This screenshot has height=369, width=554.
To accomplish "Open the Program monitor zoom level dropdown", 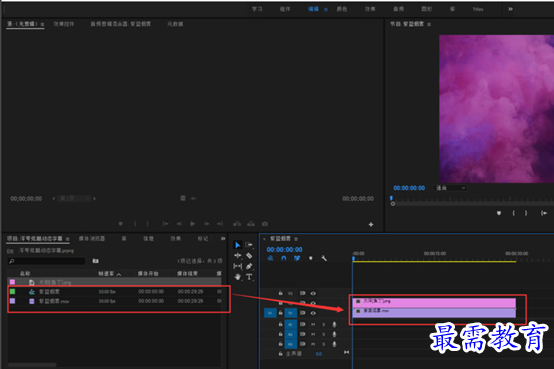I will click(450, 188).
